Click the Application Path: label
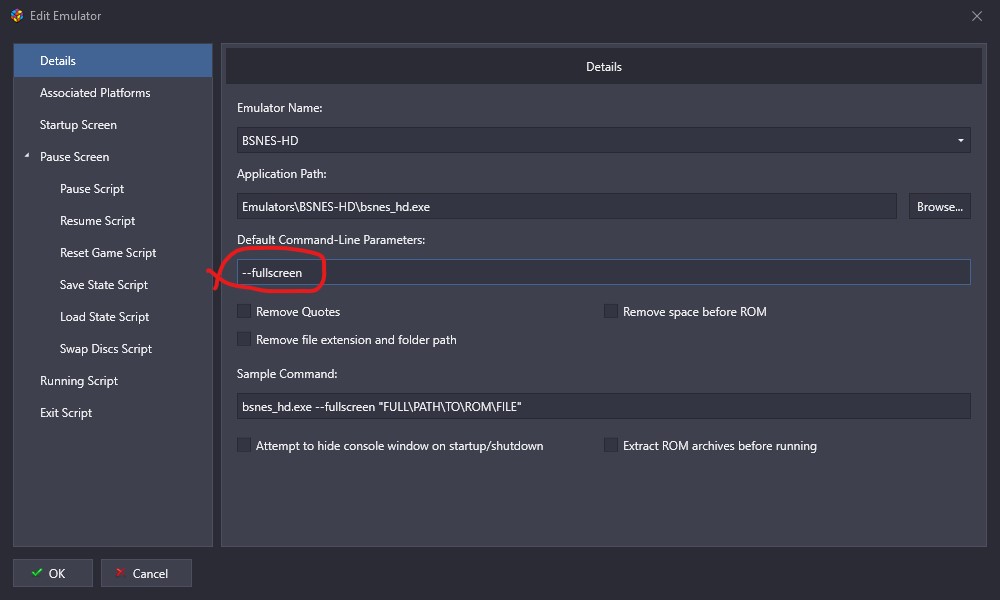The width and height of the screenshot is (1000, 600). 281,173
